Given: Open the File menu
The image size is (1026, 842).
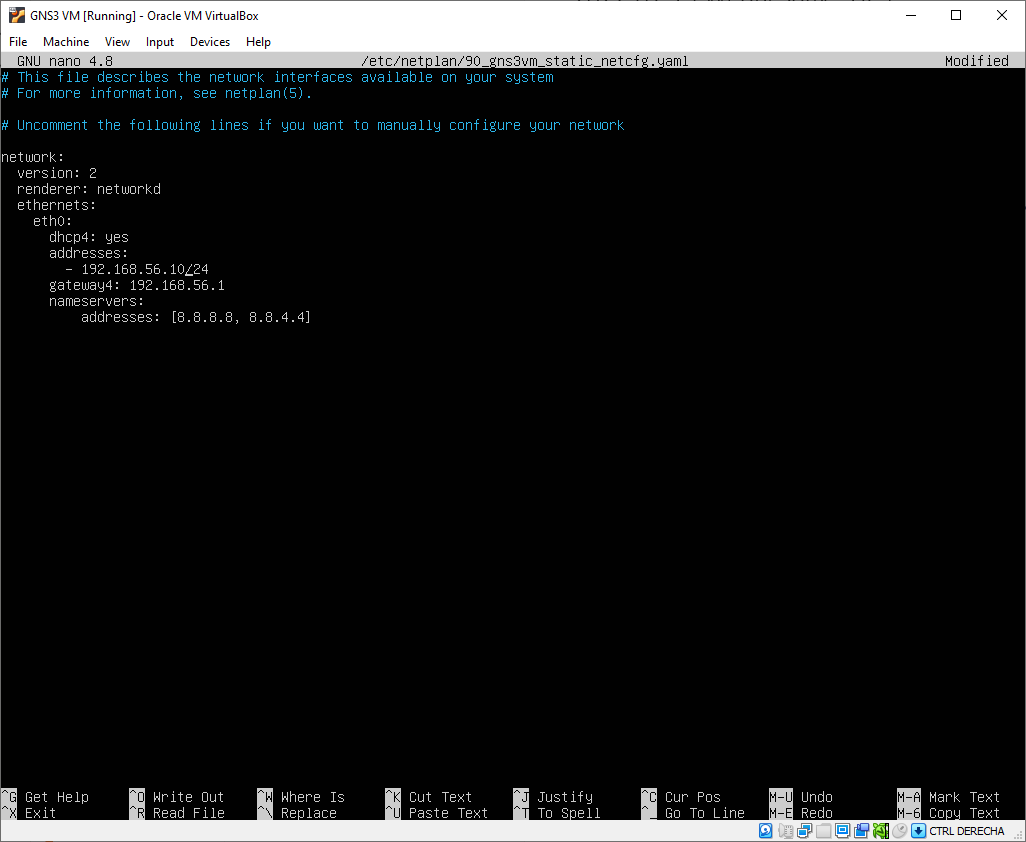Looking at the screenshot, I should pyautogui.click(x=18, y=42).
